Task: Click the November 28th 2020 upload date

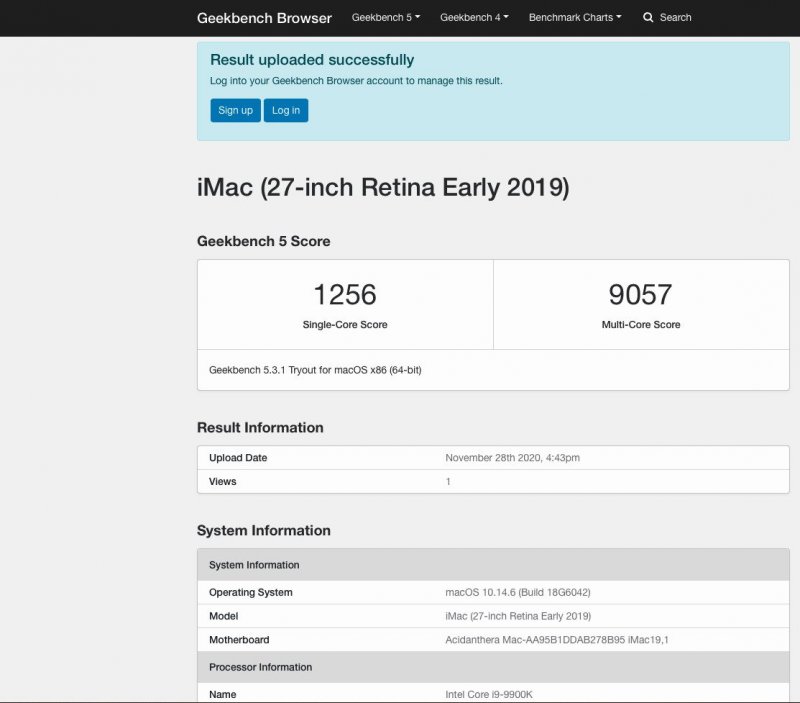Action: [x=512, y=458]
